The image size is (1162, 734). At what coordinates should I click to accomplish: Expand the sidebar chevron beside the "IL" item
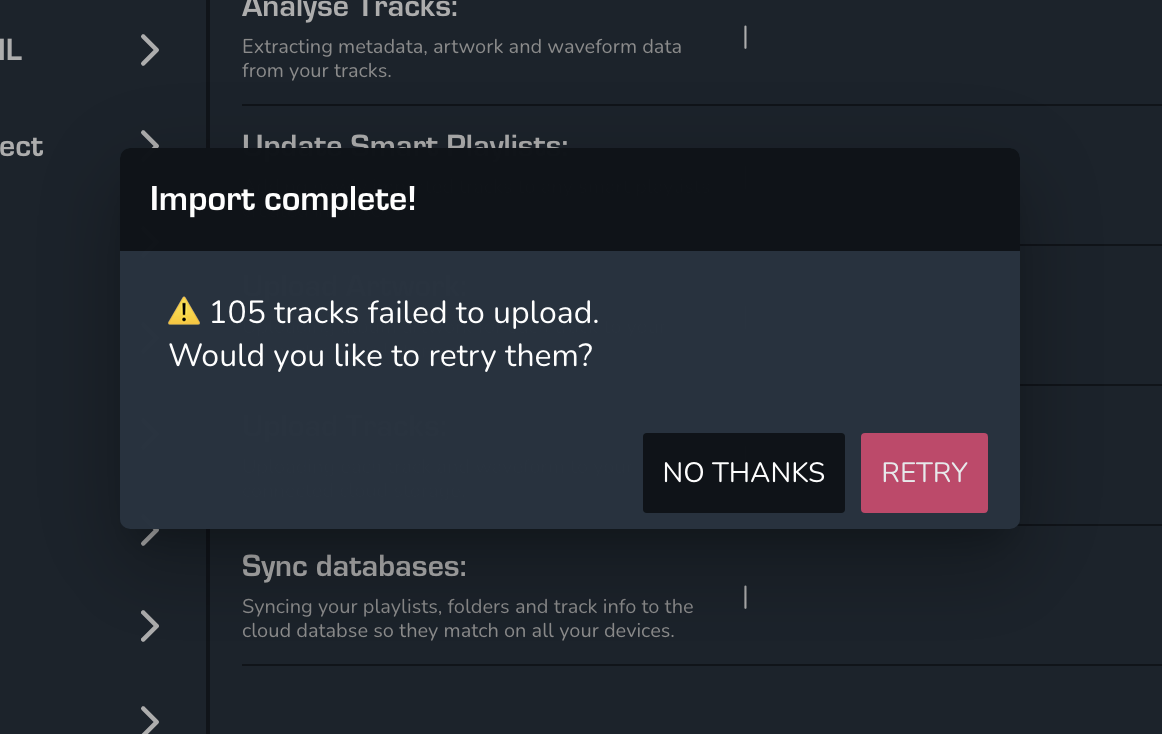tap(150, 50)
